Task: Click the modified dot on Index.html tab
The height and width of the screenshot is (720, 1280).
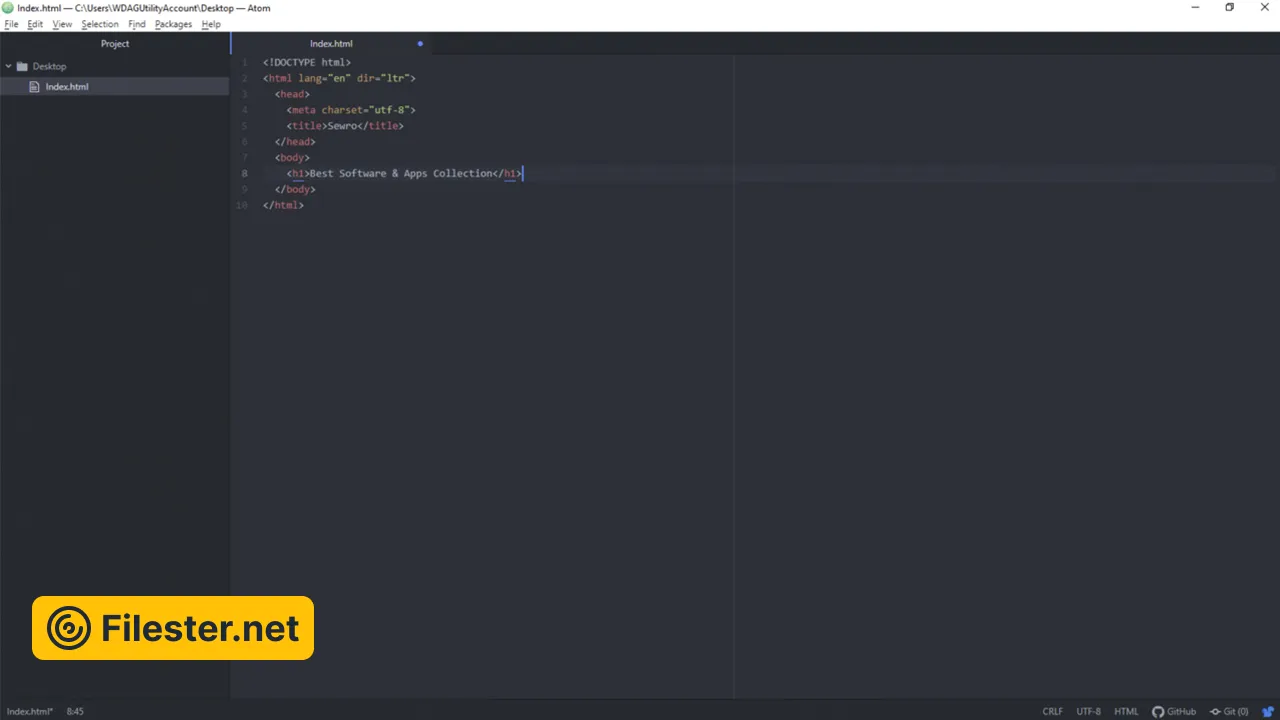Action: 420,44
